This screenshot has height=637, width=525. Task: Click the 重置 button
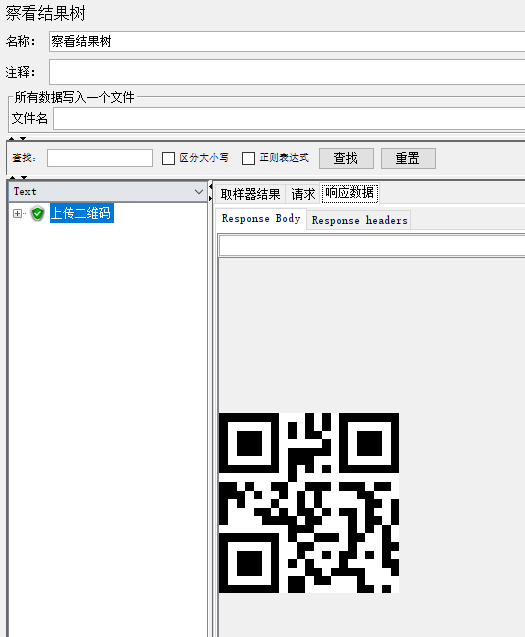(408, 158)
